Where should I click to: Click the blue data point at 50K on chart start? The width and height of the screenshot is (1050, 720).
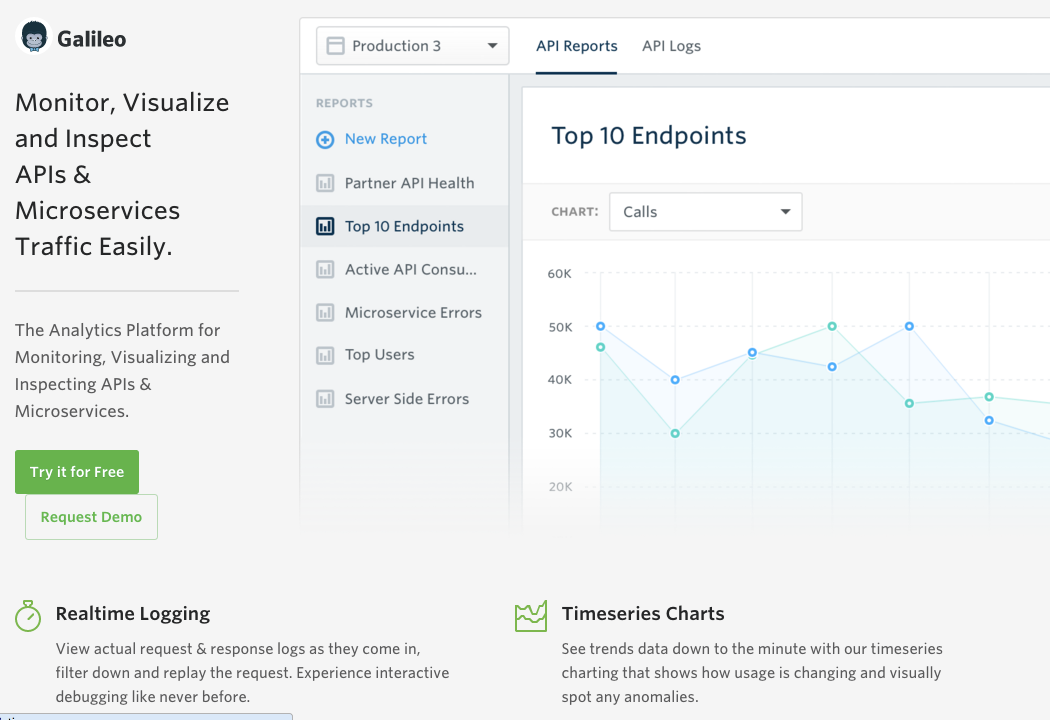point(601,326)
